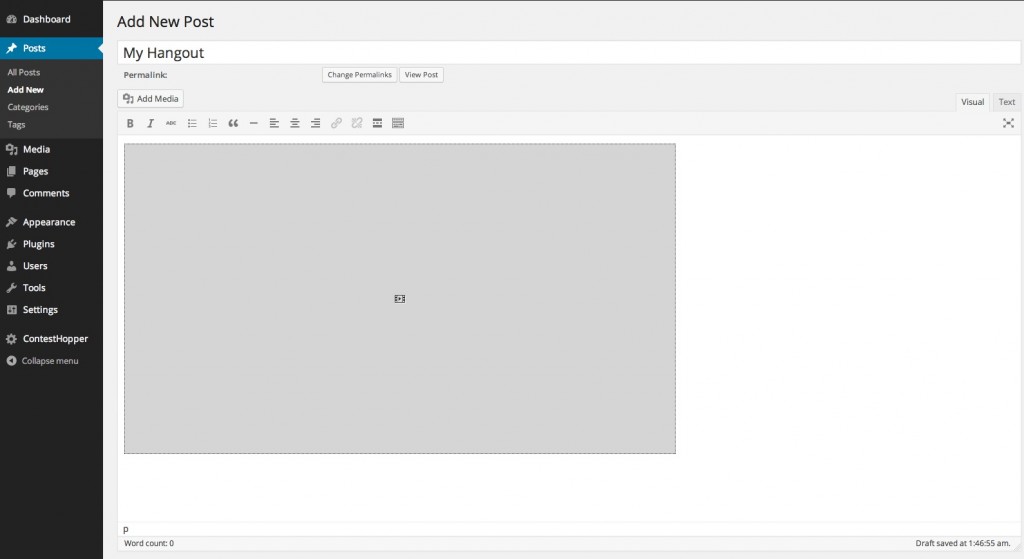The width and height of the screenshot is (1024, 559).
Task: Click the insert link icon
Action: click(x=336, y=123)
